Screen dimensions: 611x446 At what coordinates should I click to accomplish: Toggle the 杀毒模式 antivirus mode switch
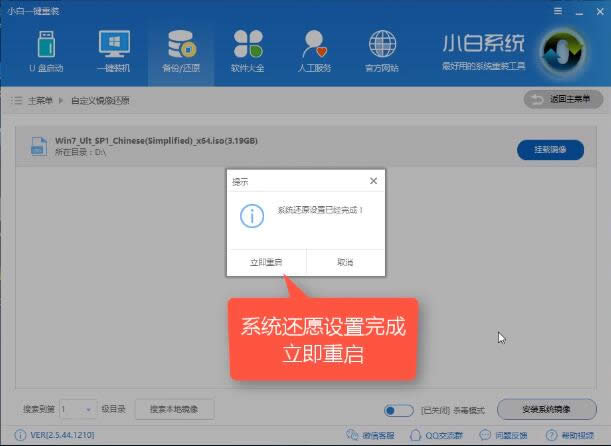pyautogui.click(x=399, y=410)
